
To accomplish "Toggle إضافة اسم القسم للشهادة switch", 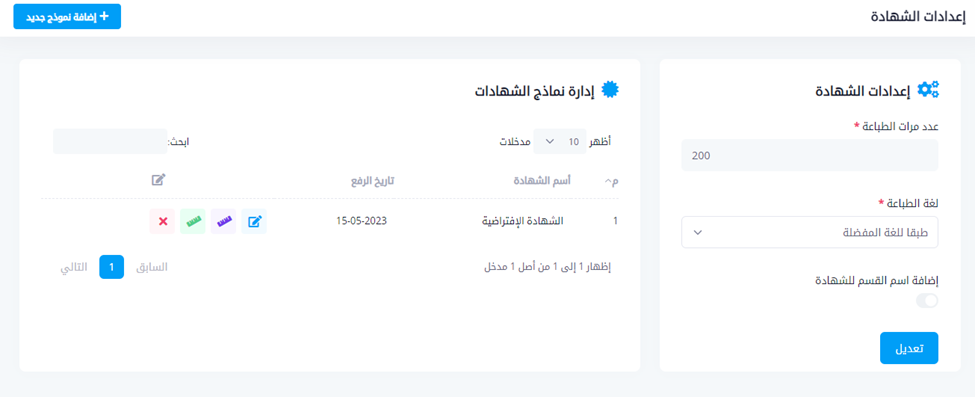I will point(928,301).
